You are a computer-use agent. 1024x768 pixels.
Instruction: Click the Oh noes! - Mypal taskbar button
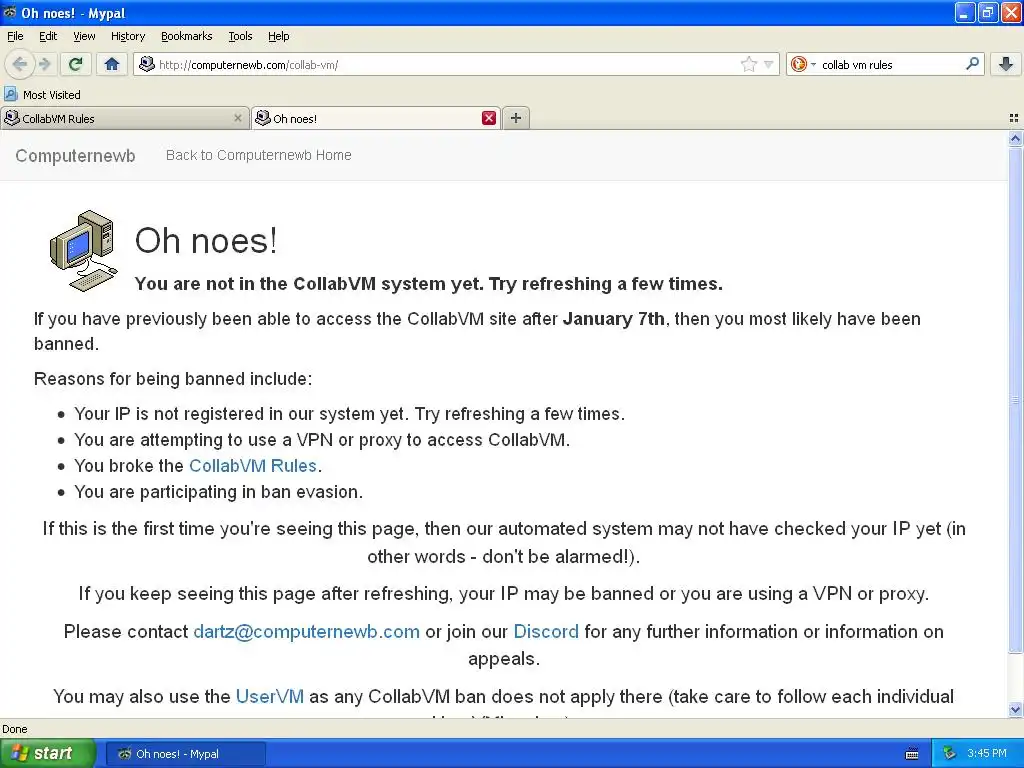pyautogui.click(x=185, y=754)
